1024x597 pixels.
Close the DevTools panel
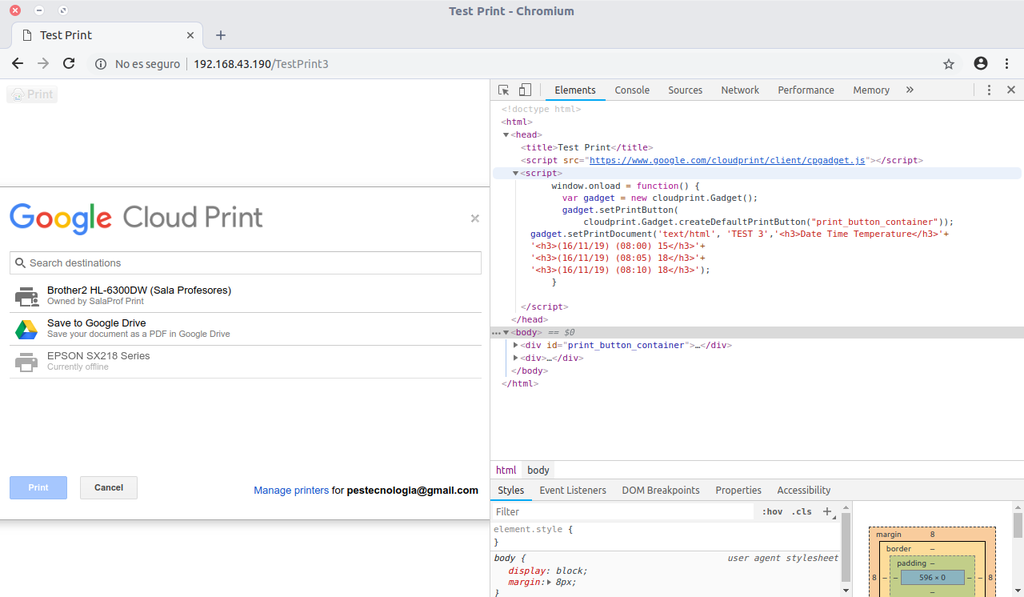click(x=1011, y=90)
